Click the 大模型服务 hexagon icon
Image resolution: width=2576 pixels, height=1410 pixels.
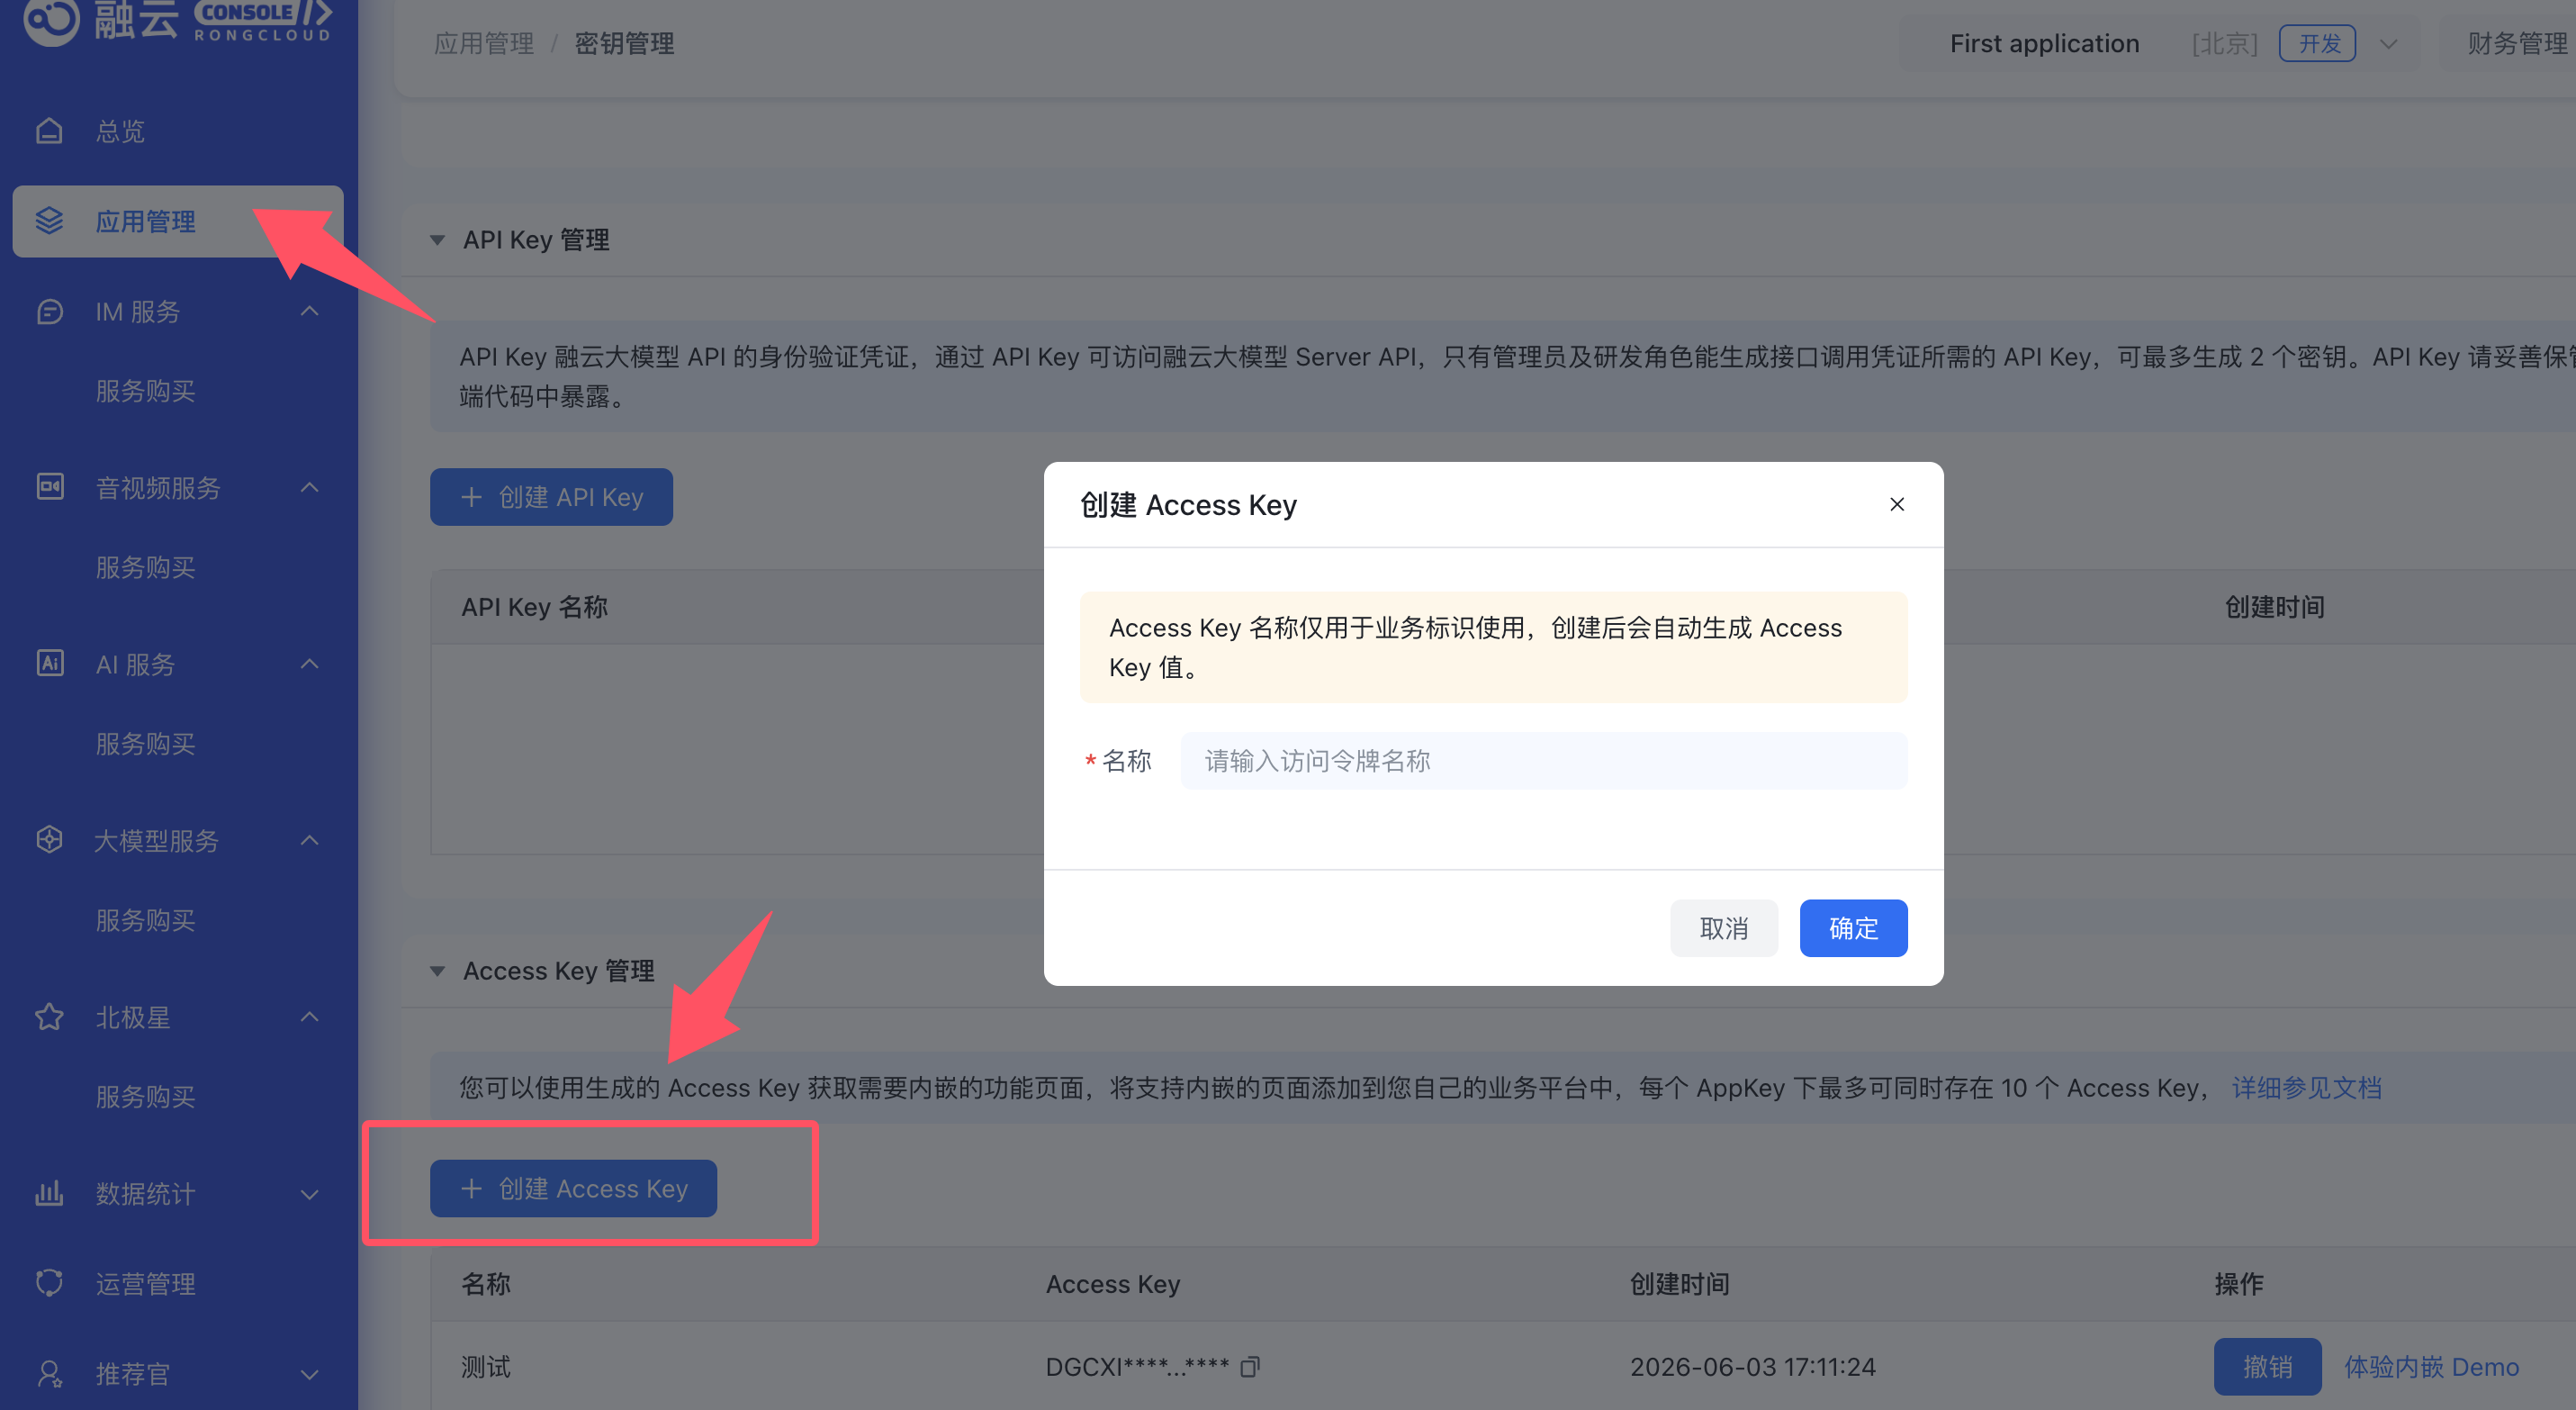click(49, 840)
